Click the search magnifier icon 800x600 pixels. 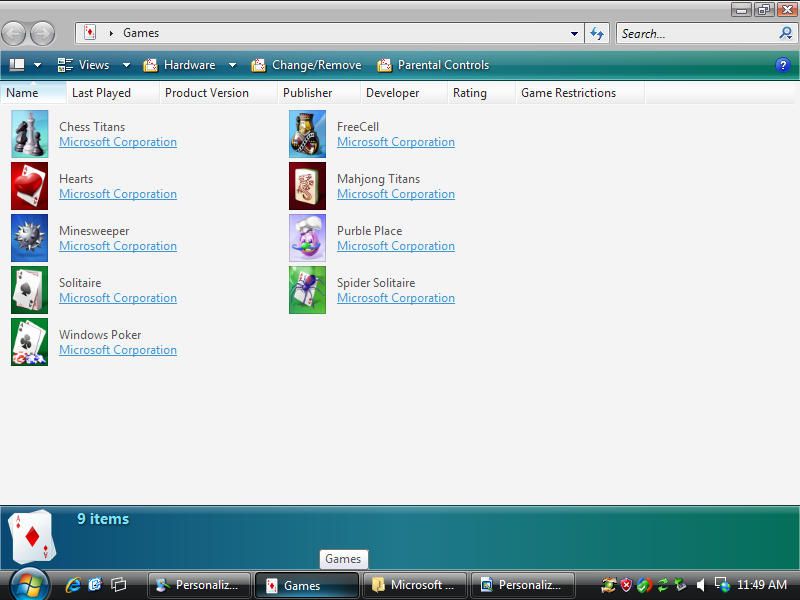tap(786, 33)
